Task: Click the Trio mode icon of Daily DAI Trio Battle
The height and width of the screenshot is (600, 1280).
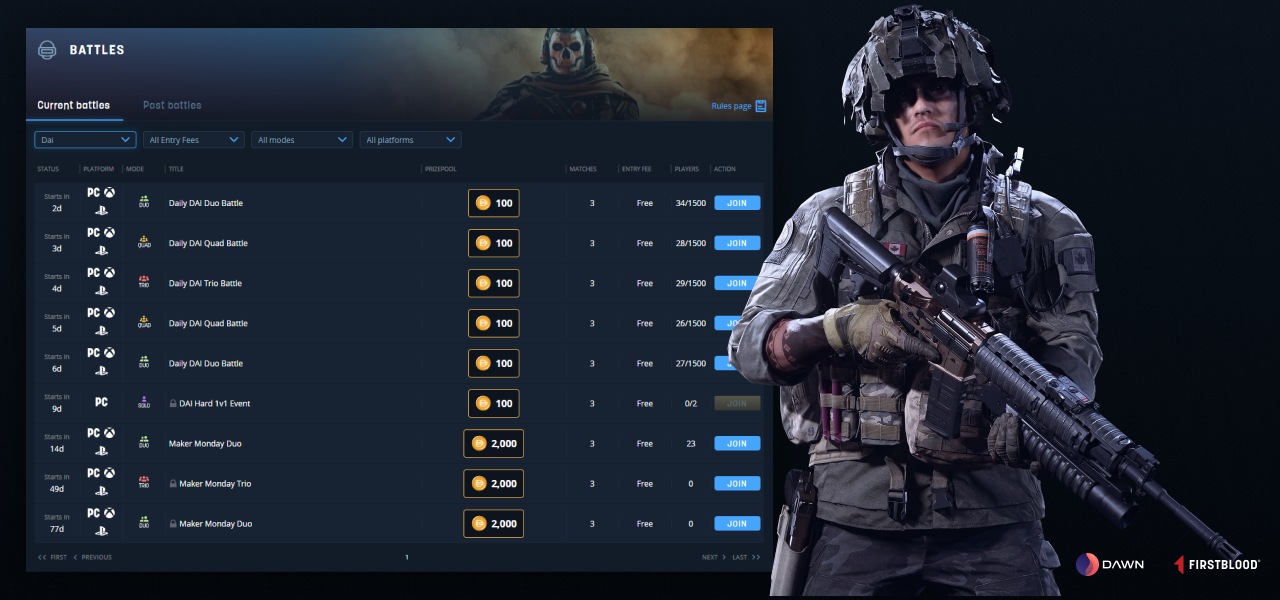Action: click(x=144, y=283)
